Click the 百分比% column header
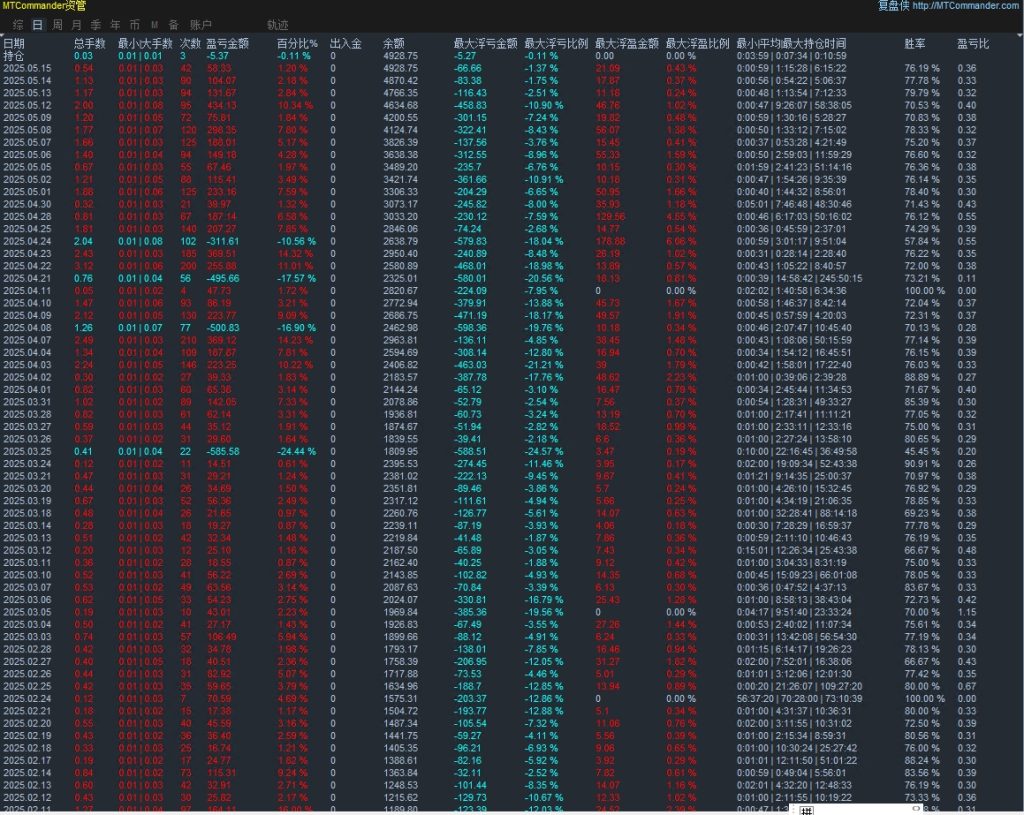Viewport: 1024px width, 815px height. [x=297, y=44]
